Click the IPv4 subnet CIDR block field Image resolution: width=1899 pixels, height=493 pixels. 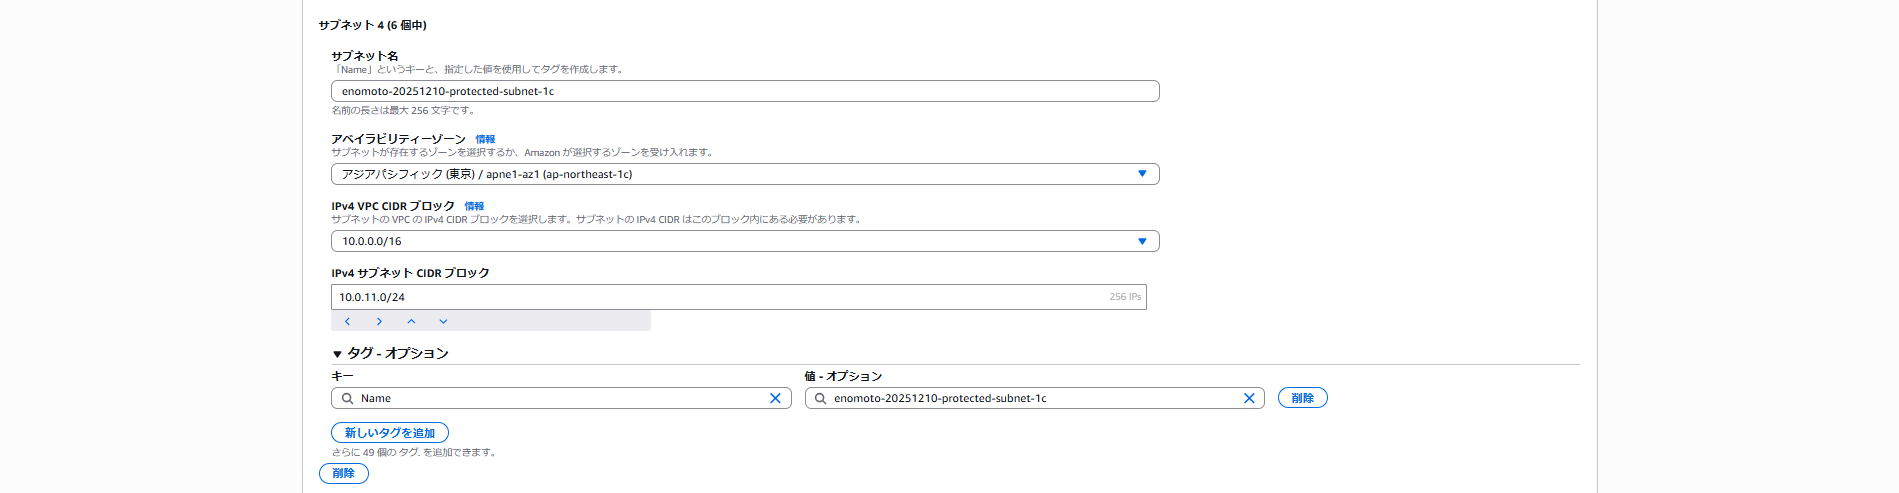738,297
